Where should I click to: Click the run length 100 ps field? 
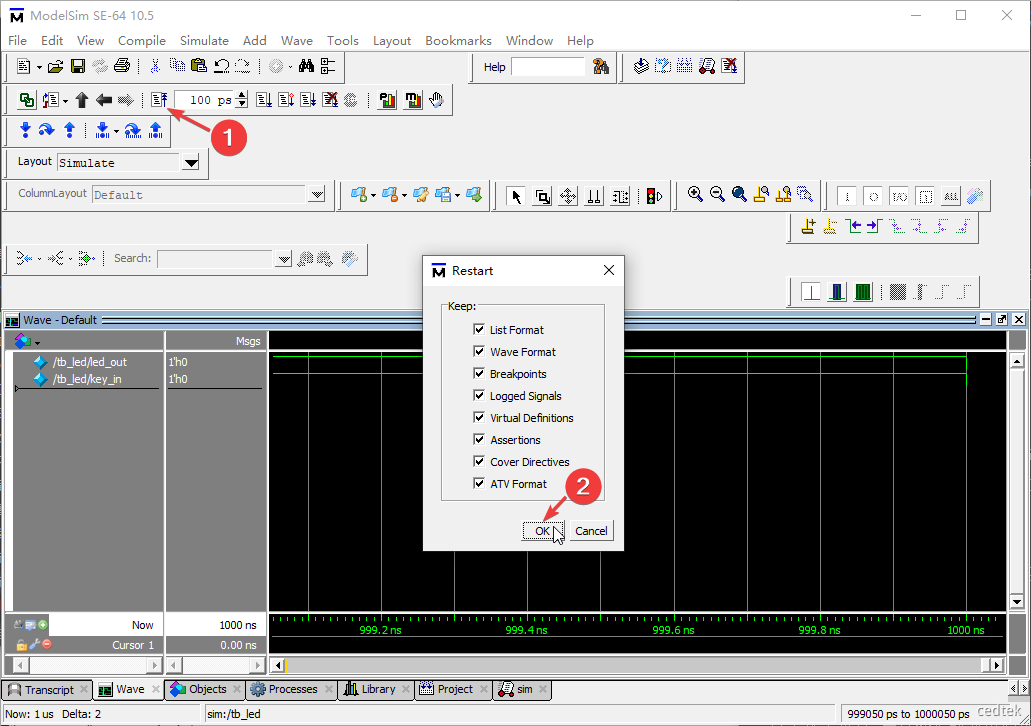pos(204,100)
